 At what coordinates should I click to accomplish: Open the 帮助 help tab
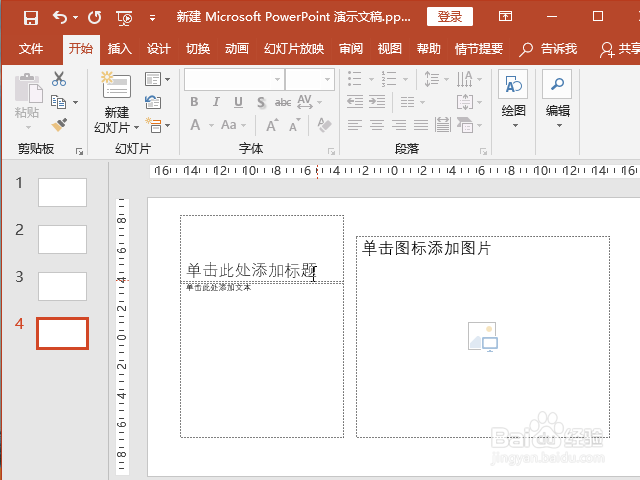point(429,49)
